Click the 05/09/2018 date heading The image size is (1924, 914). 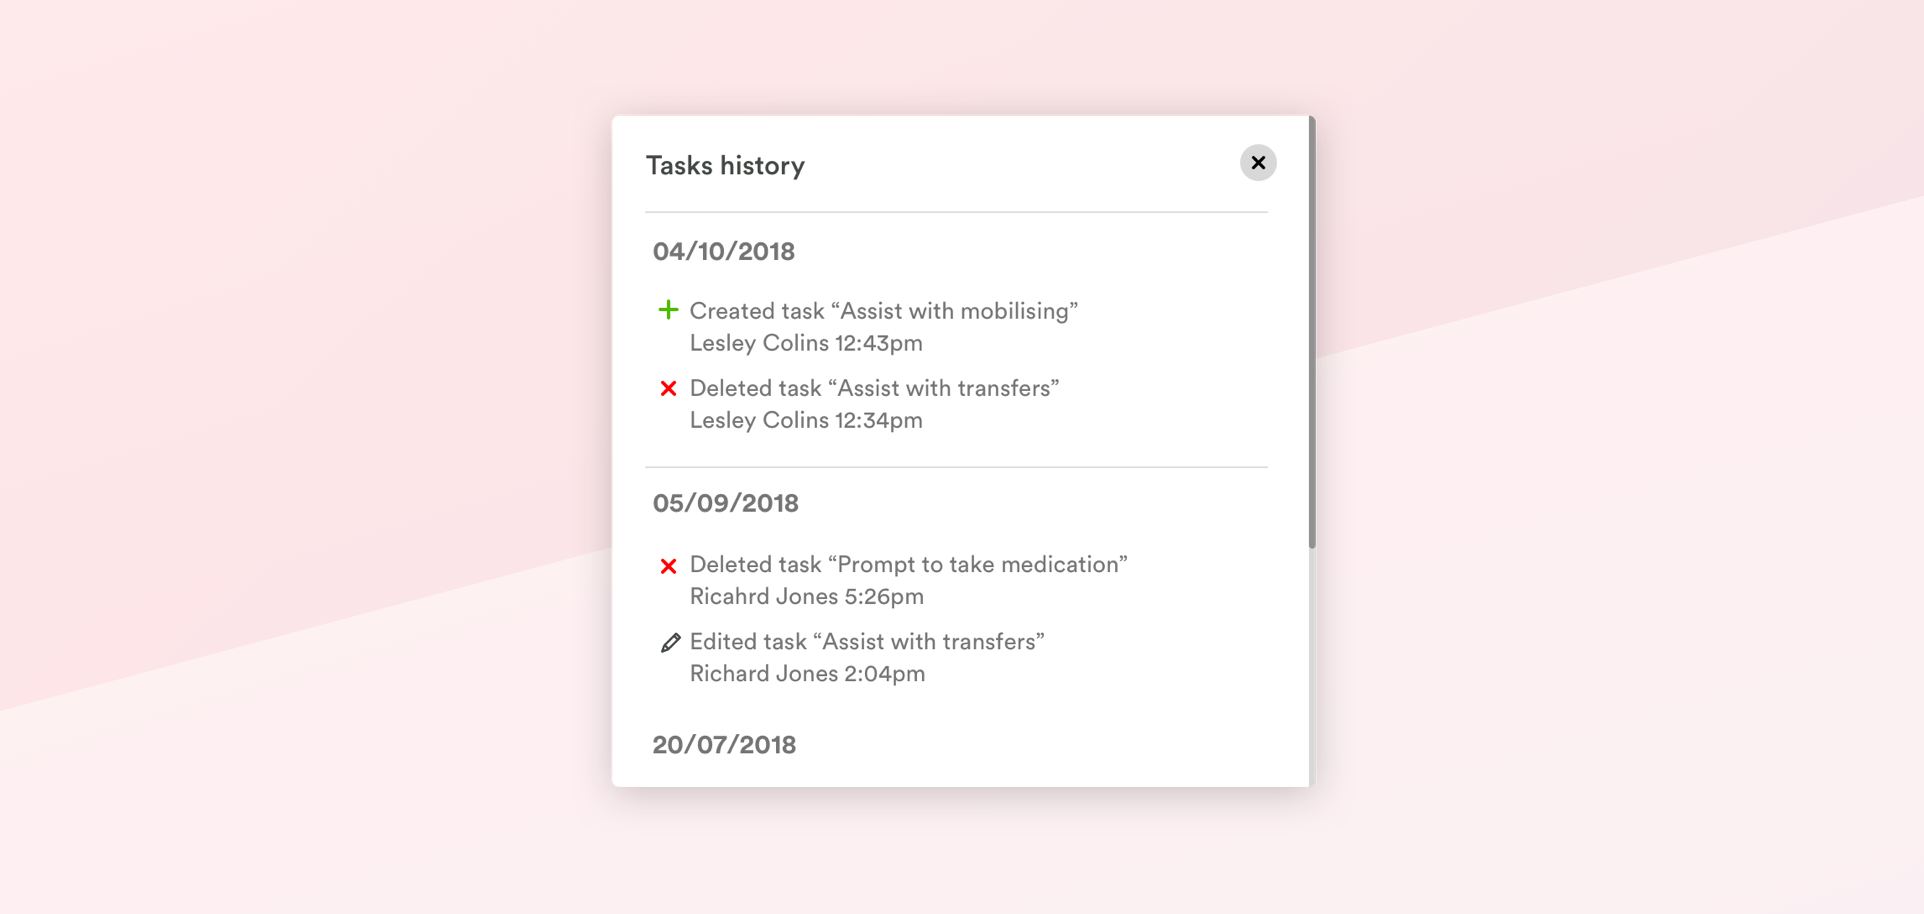tap(726, 503)
